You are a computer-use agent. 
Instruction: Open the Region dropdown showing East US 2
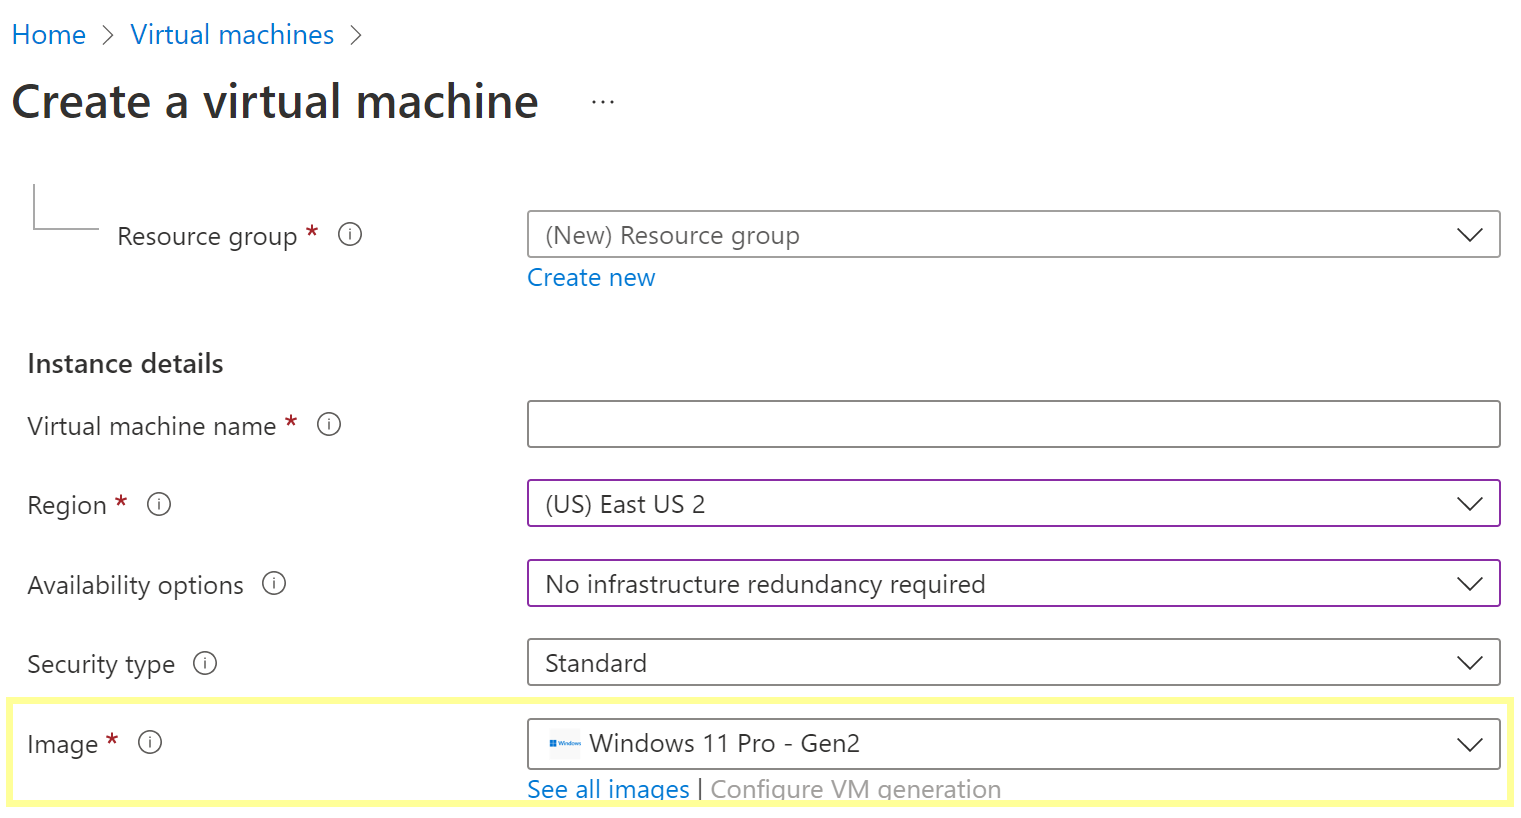pos(1013,503)
